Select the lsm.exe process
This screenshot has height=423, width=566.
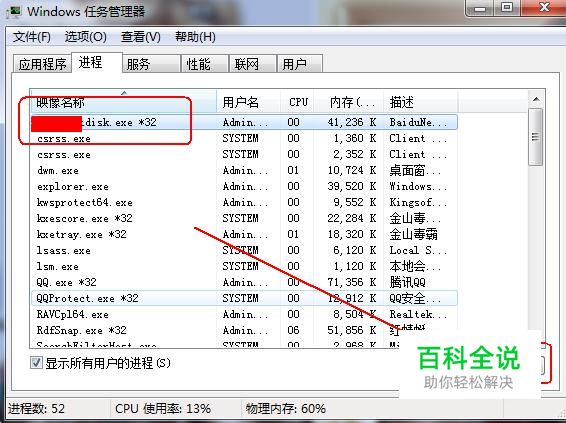244,266
